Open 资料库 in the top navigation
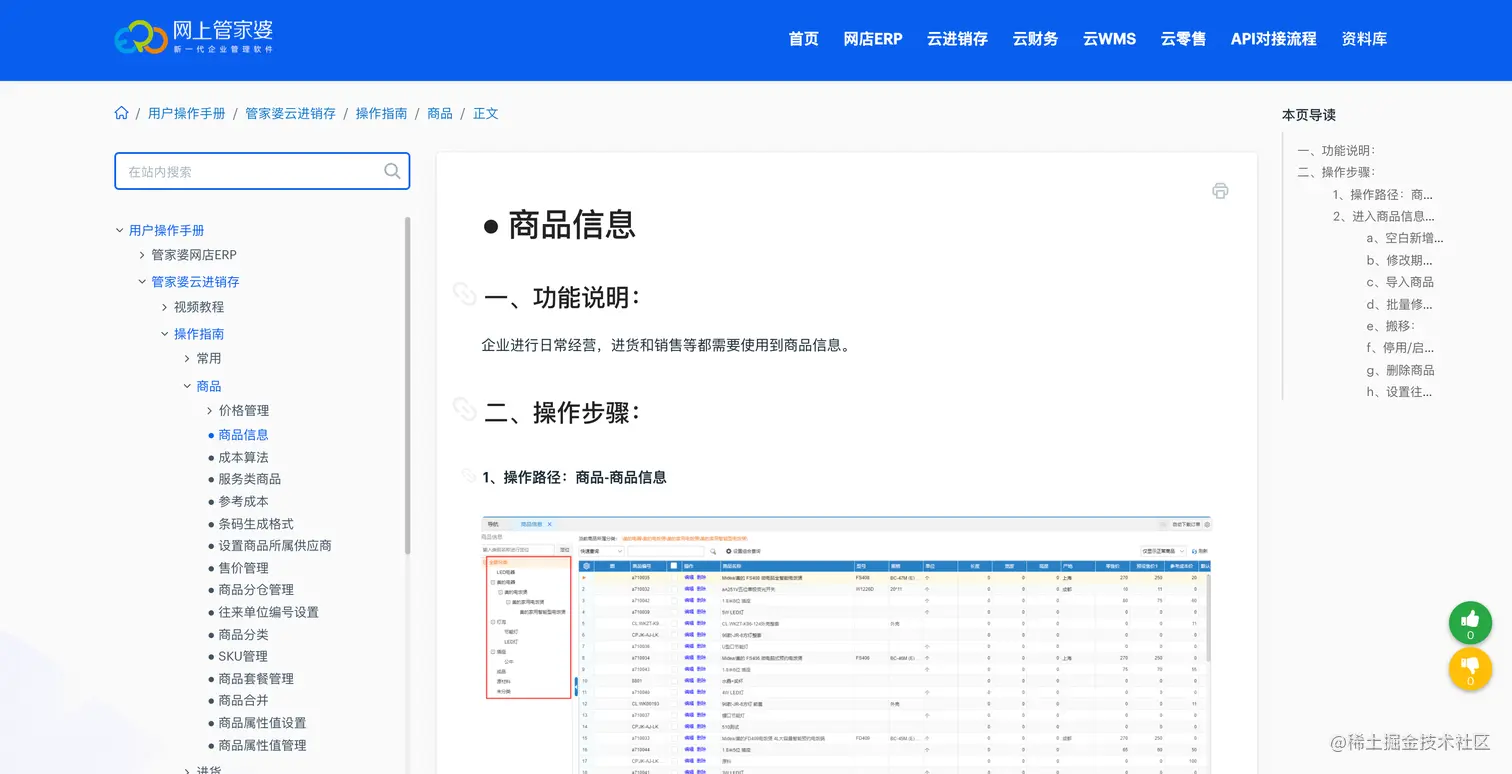Image resolution: width=1512 pixels, height=774 pixels. click(x=1364, y=39)
